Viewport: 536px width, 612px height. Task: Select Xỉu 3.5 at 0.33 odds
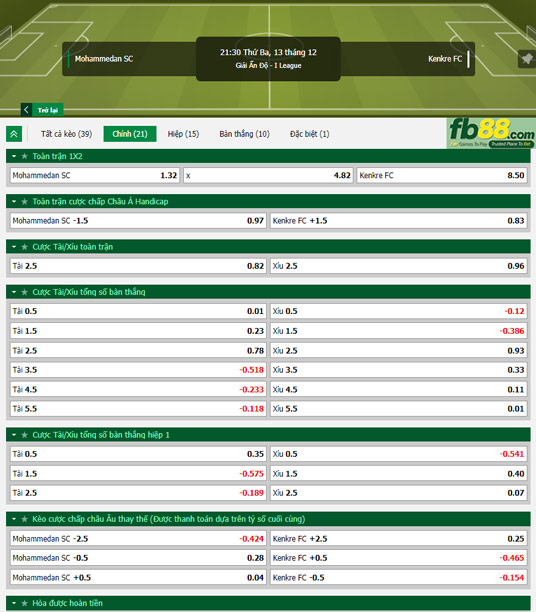point(399,370)
